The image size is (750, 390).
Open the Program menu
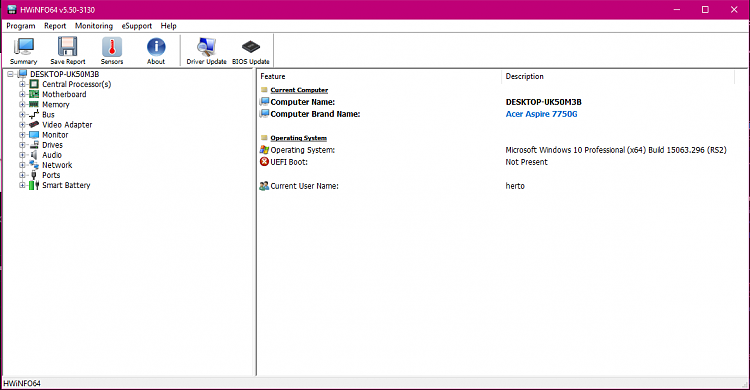[x=21, y=26]
